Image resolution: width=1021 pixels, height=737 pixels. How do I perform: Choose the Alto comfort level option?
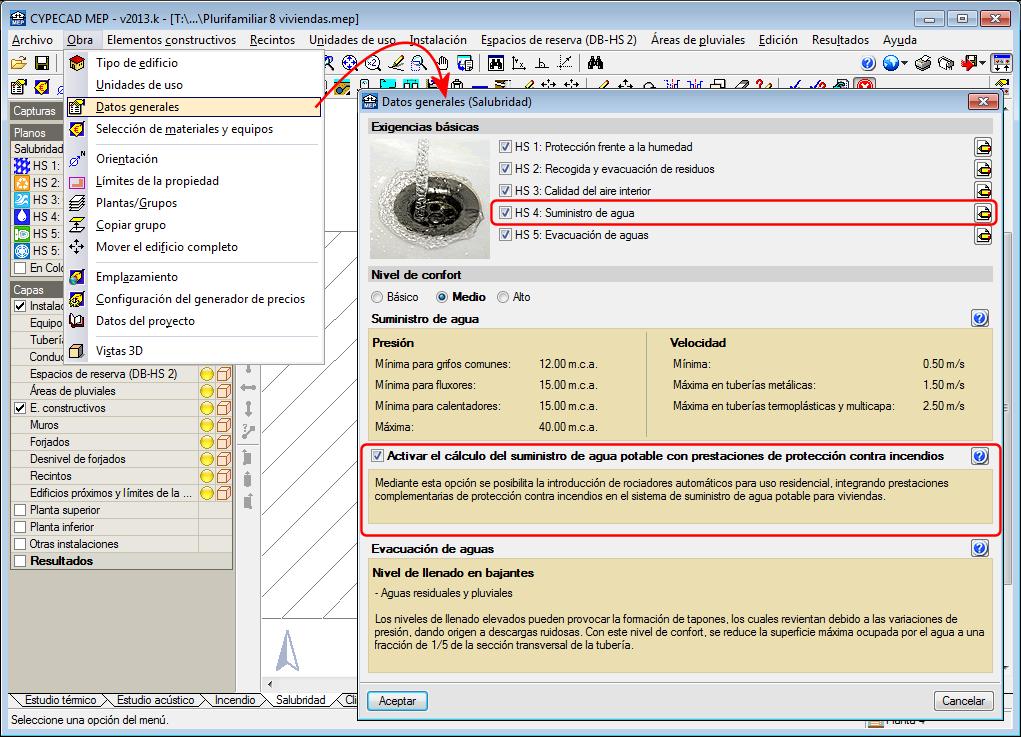[503, 297]
